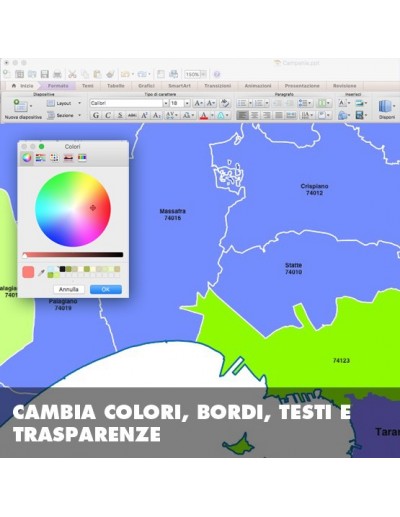Click the Print icon in toolbar
This screenshot has width=400, height=517.
57,74
